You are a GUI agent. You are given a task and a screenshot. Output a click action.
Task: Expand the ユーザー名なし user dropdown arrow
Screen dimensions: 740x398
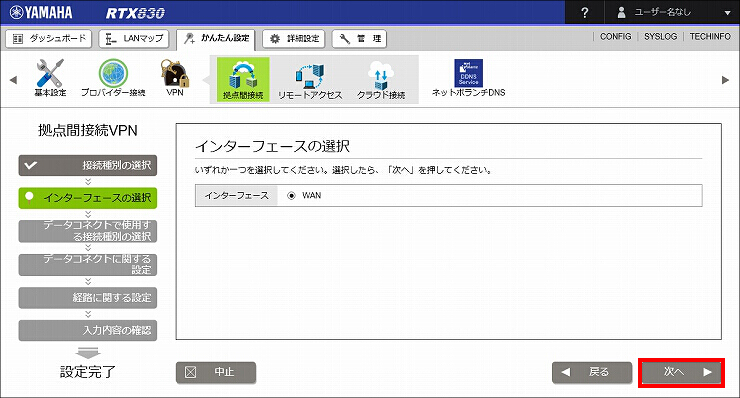pos(727,13)
